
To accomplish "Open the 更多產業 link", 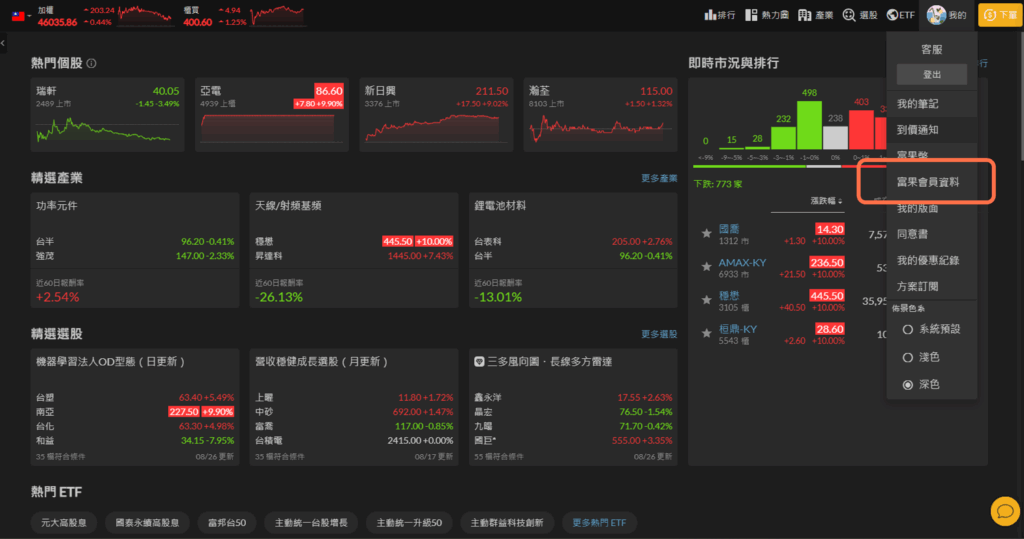I will pyautogui.click(x=658, y=178).
